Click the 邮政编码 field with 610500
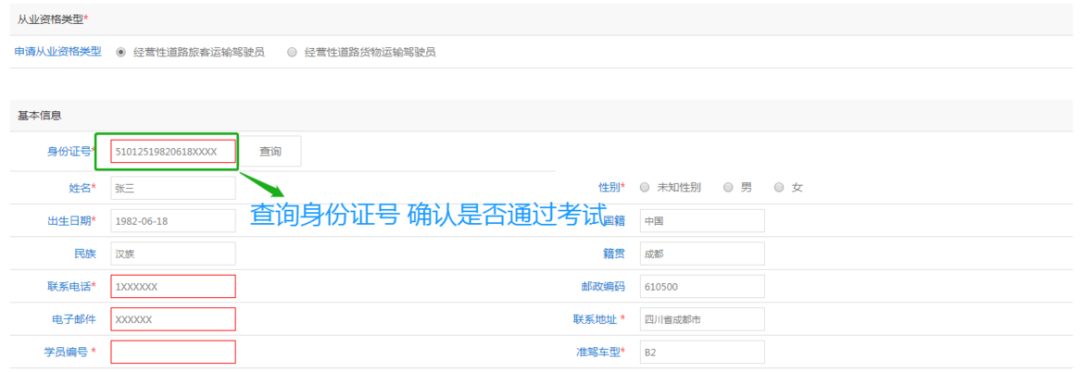The width and height of the screenshot is (1080, 372). pyautogui.click(x=702, y=287)
